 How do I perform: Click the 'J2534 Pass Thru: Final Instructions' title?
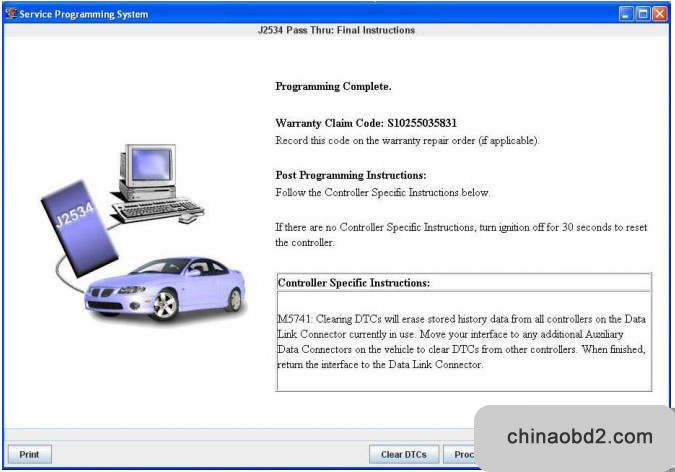coord(336,30)
